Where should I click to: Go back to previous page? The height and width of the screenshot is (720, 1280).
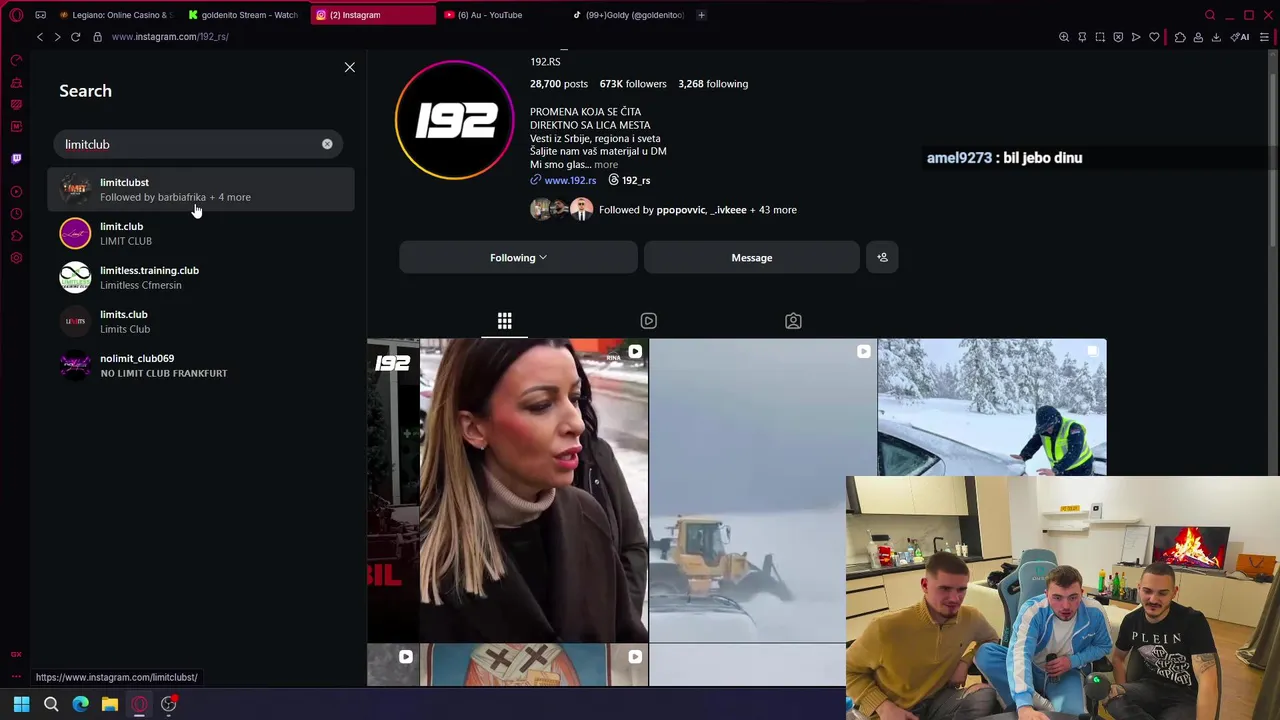(40, 37)
